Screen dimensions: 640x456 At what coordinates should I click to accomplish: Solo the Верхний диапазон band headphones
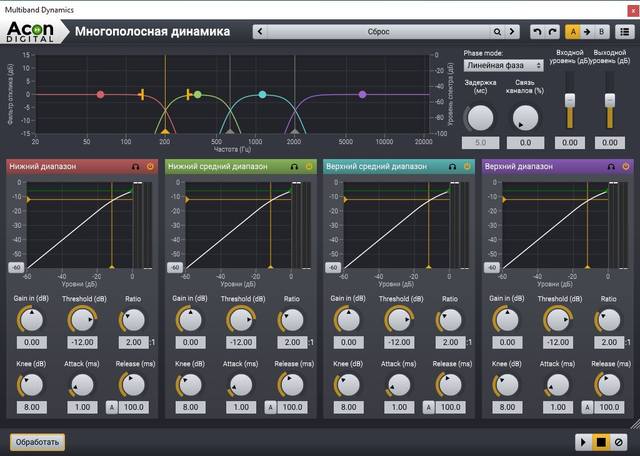point(611,167)
